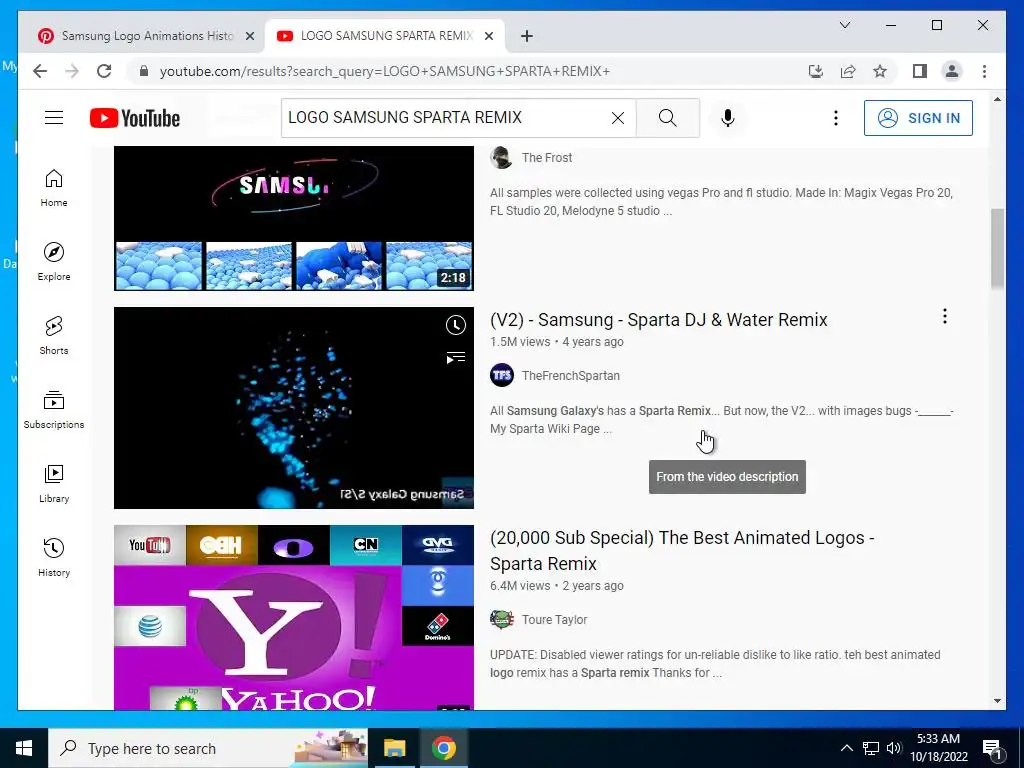
Task: Open Chrome's three-dot menu
Action: point(984,71)
